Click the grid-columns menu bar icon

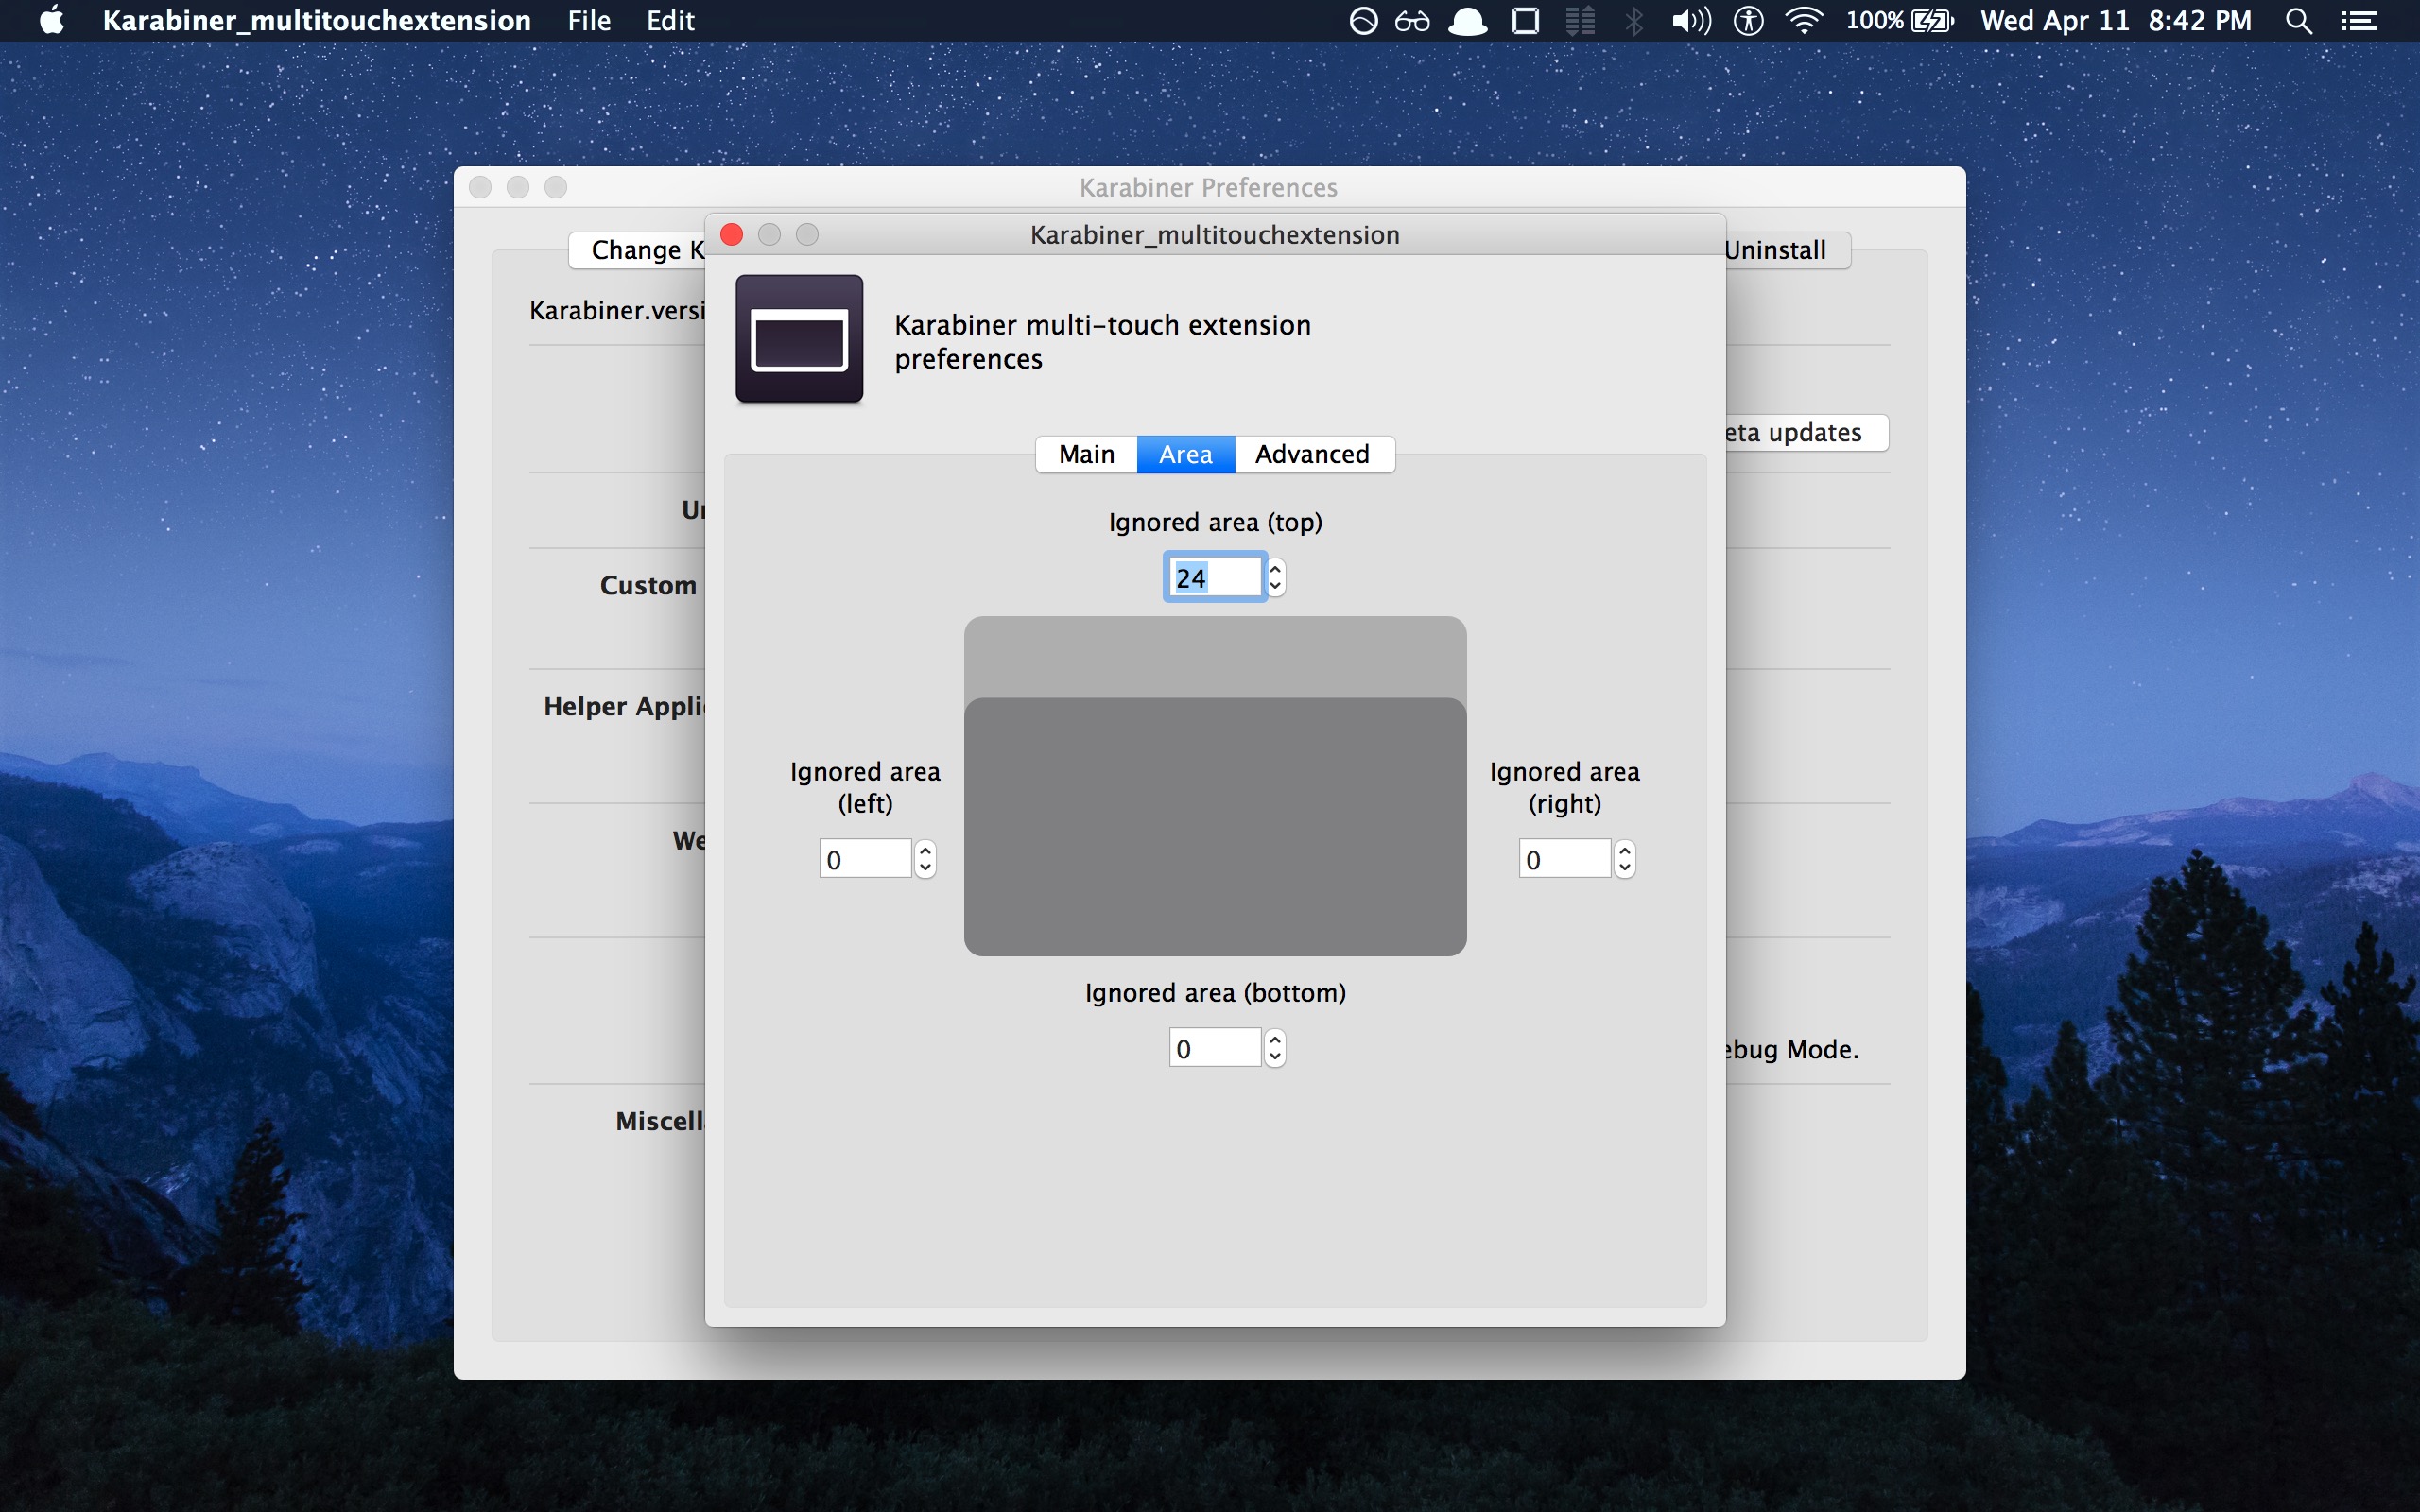(1580, 20)
